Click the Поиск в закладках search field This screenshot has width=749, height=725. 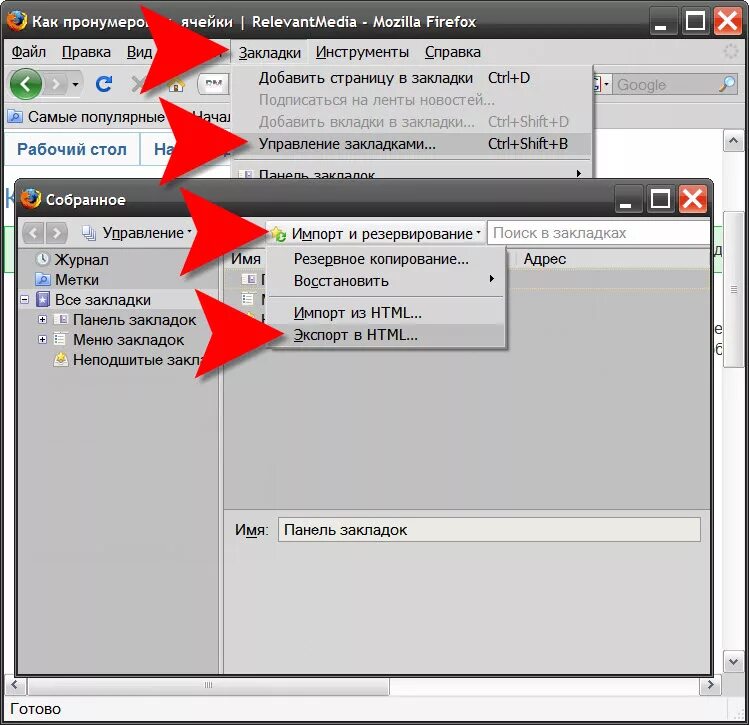pos(598,233)
